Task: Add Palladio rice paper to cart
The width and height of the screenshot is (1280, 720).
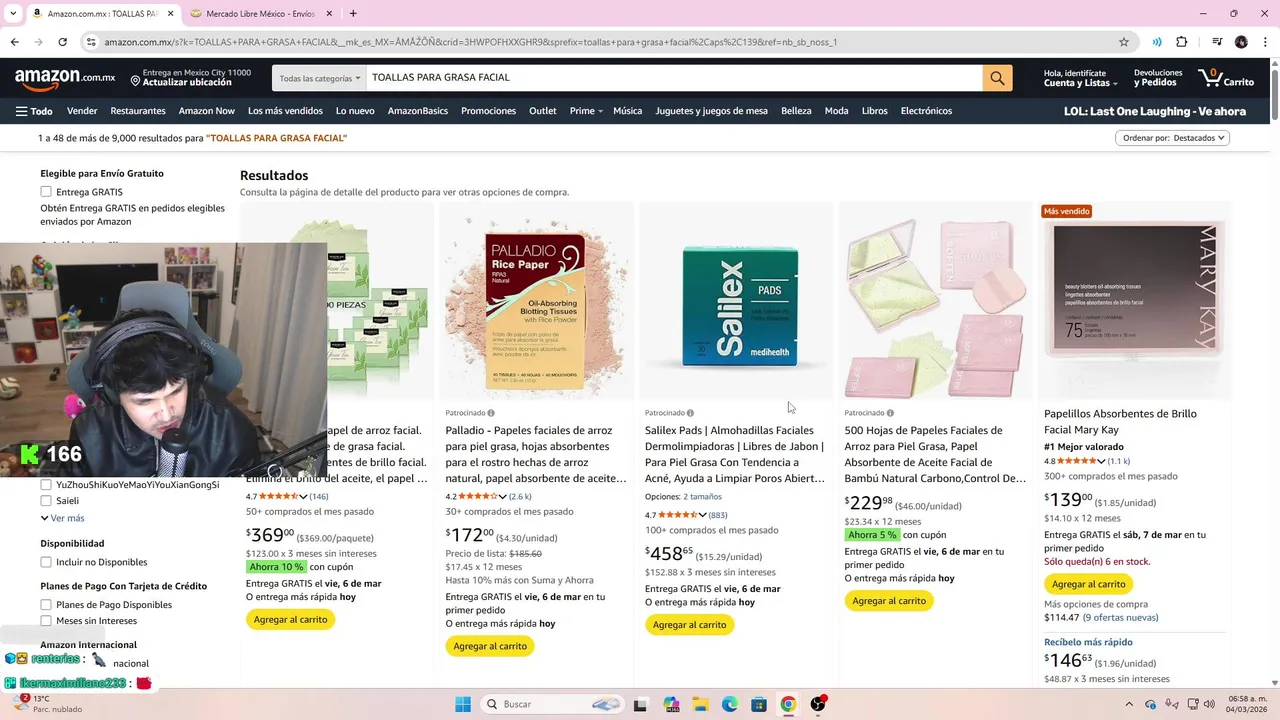Action: [x=490, y=646]
